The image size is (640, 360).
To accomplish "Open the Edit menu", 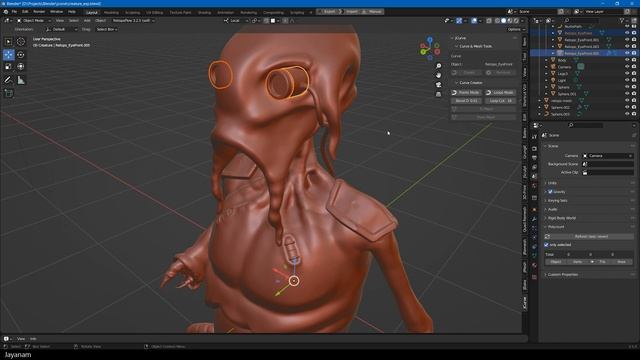I will point(25,12).
